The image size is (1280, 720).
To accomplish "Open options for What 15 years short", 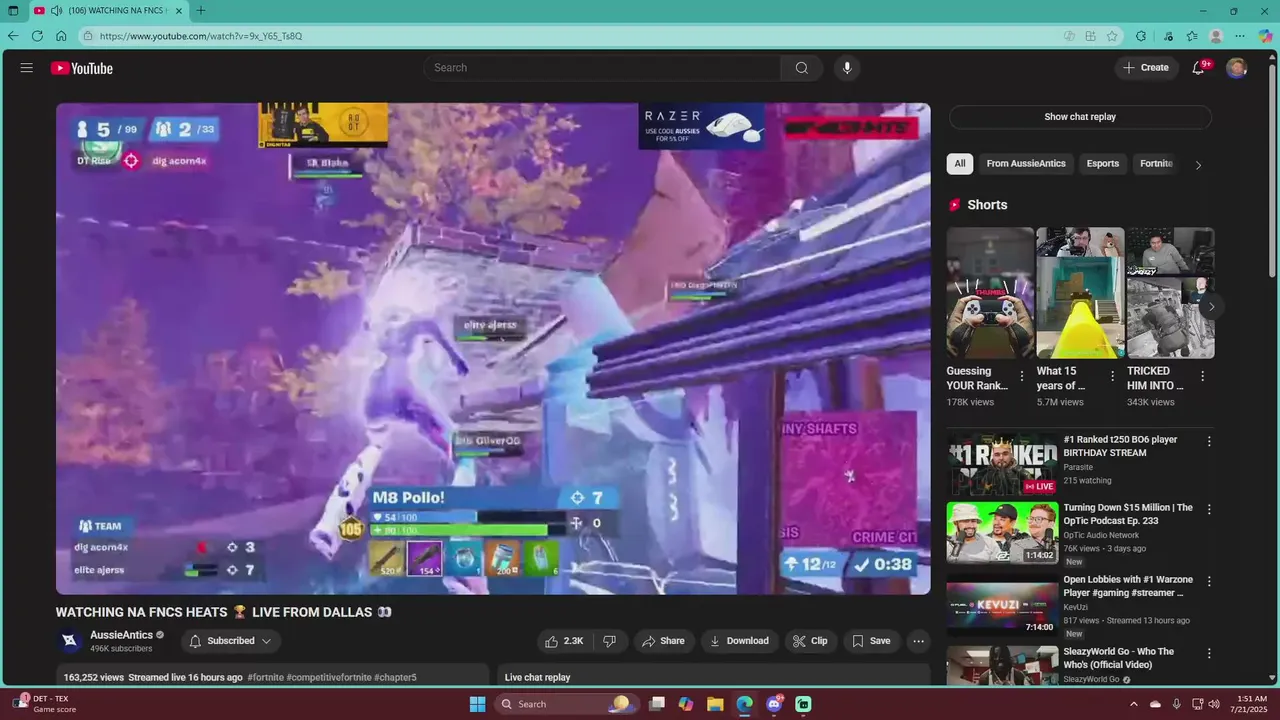I will pyautogui.click(x=1112, y=376).
